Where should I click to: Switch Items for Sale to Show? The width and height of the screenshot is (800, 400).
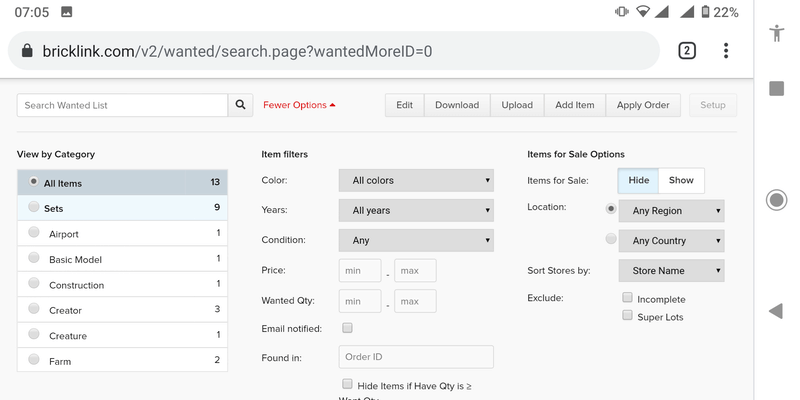point(680,181)
